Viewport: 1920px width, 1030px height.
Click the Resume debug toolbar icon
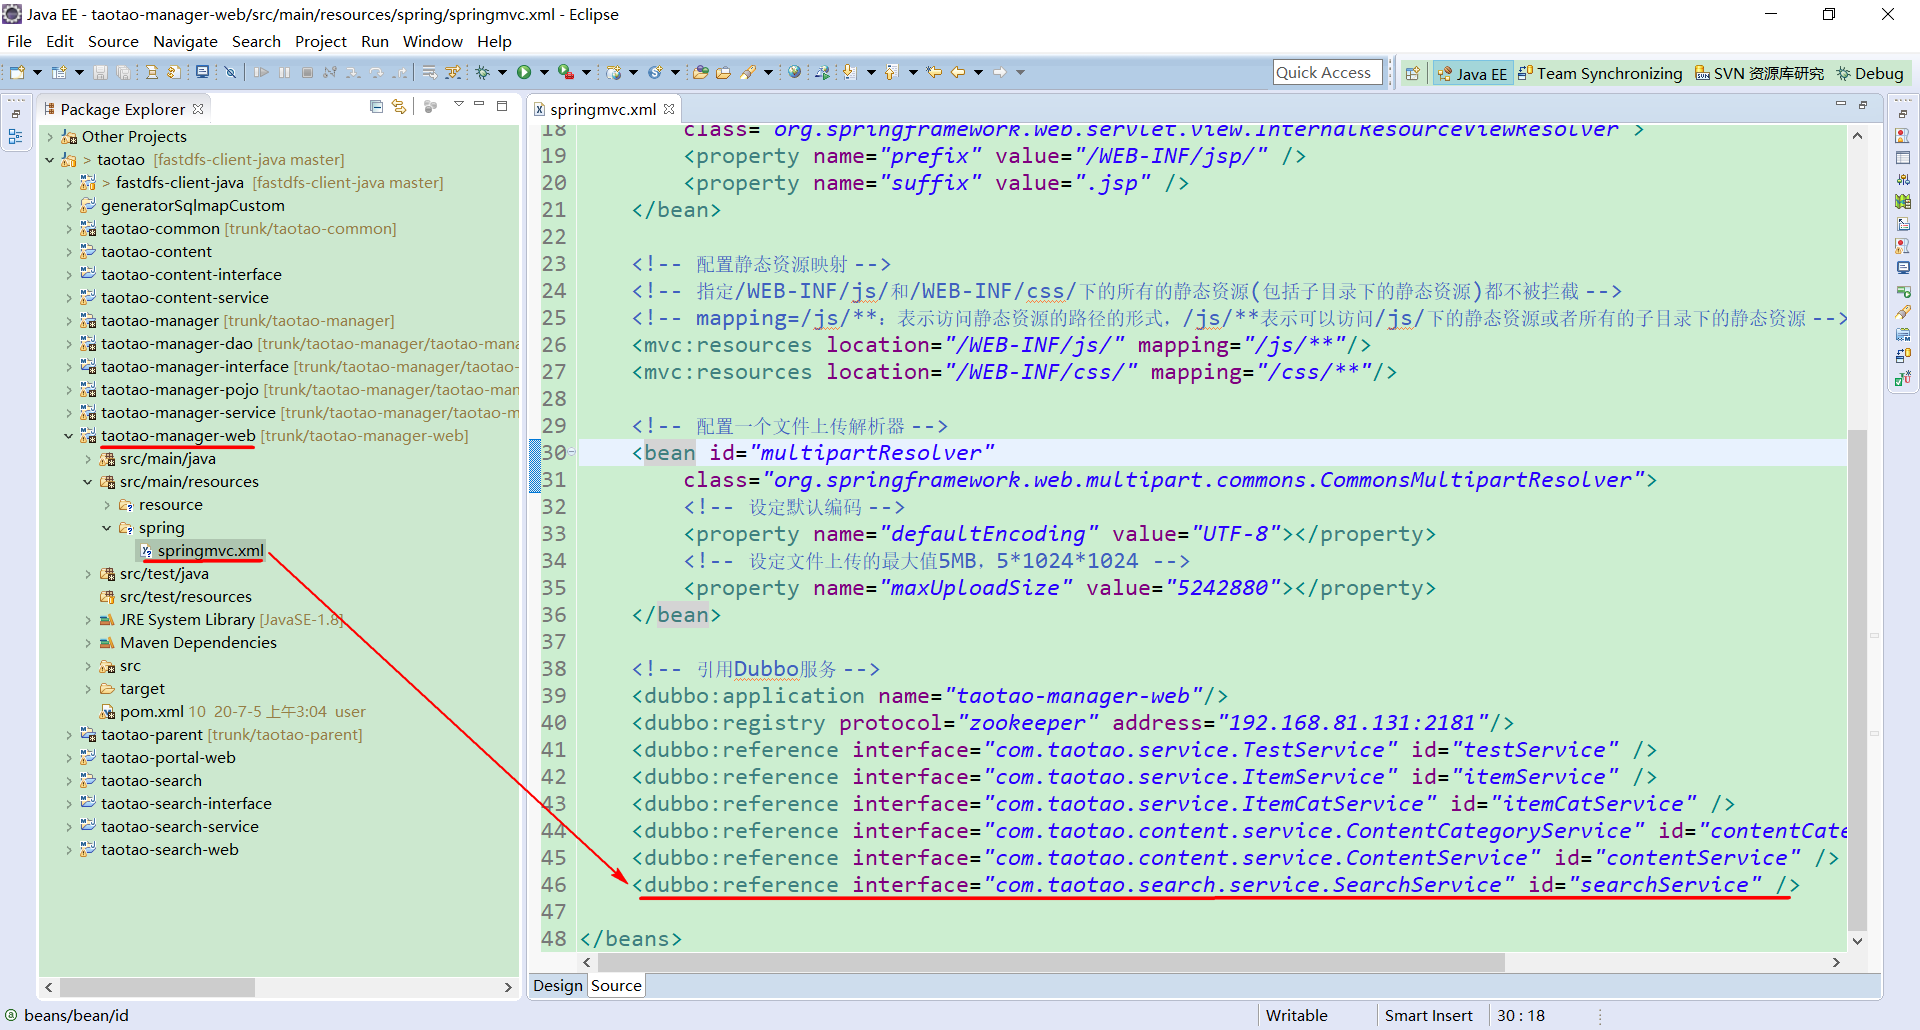(261, 72)
